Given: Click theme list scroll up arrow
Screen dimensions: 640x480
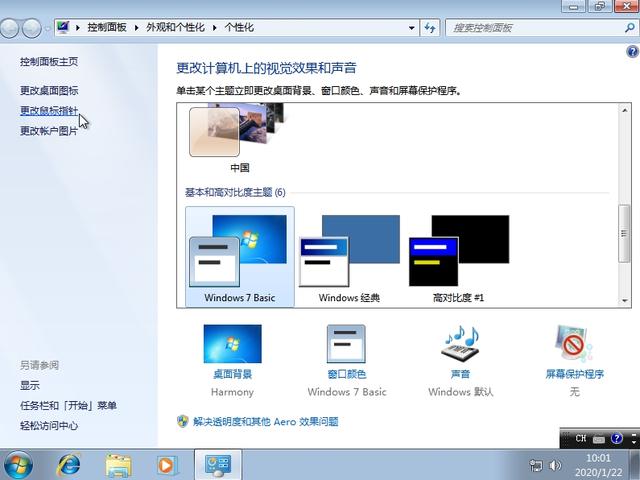Looking at the screenshot, I should click(624, 110).
